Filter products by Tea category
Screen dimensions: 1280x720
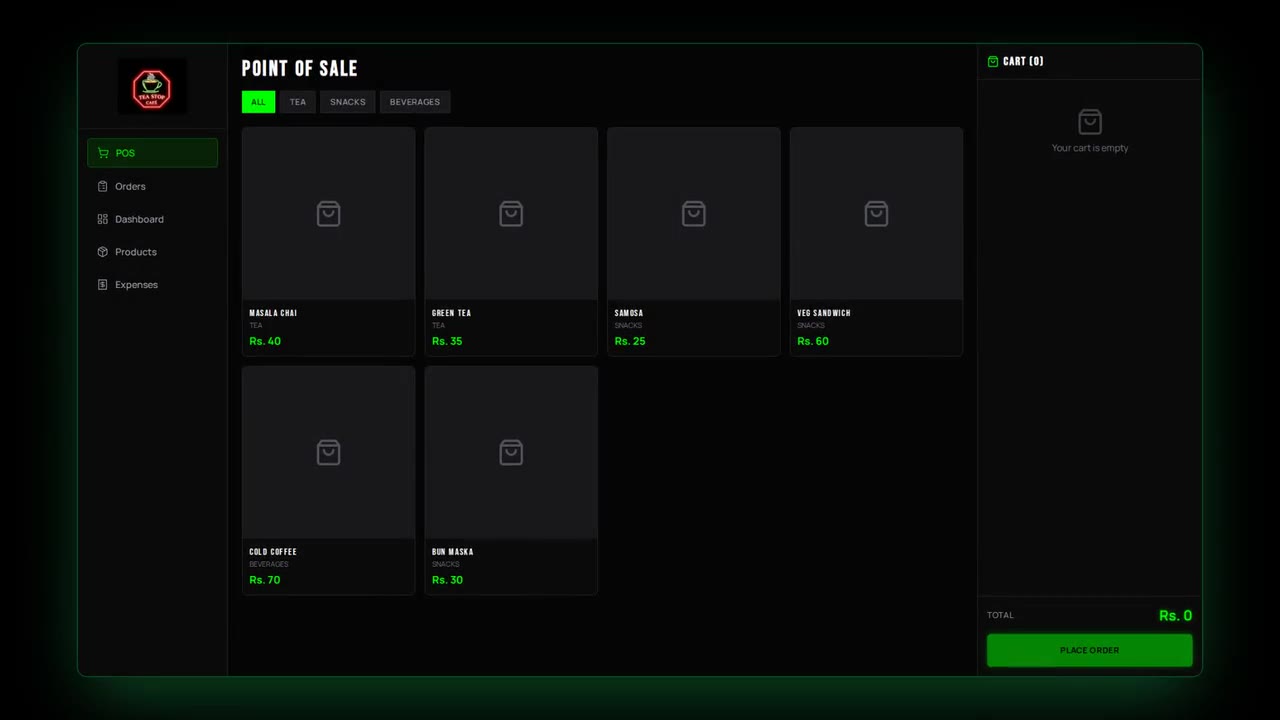(x=298, y=102)
